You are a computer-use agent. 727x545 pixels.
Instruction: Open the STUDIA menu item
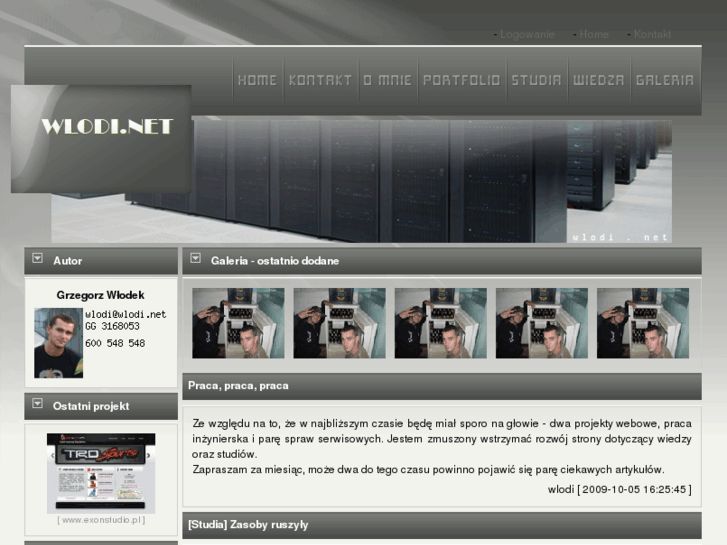tap(536, 80)
